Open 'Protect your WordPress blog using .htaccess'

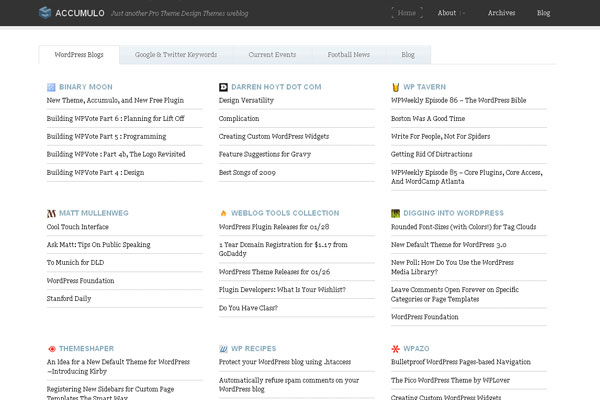tap(285, 362)
